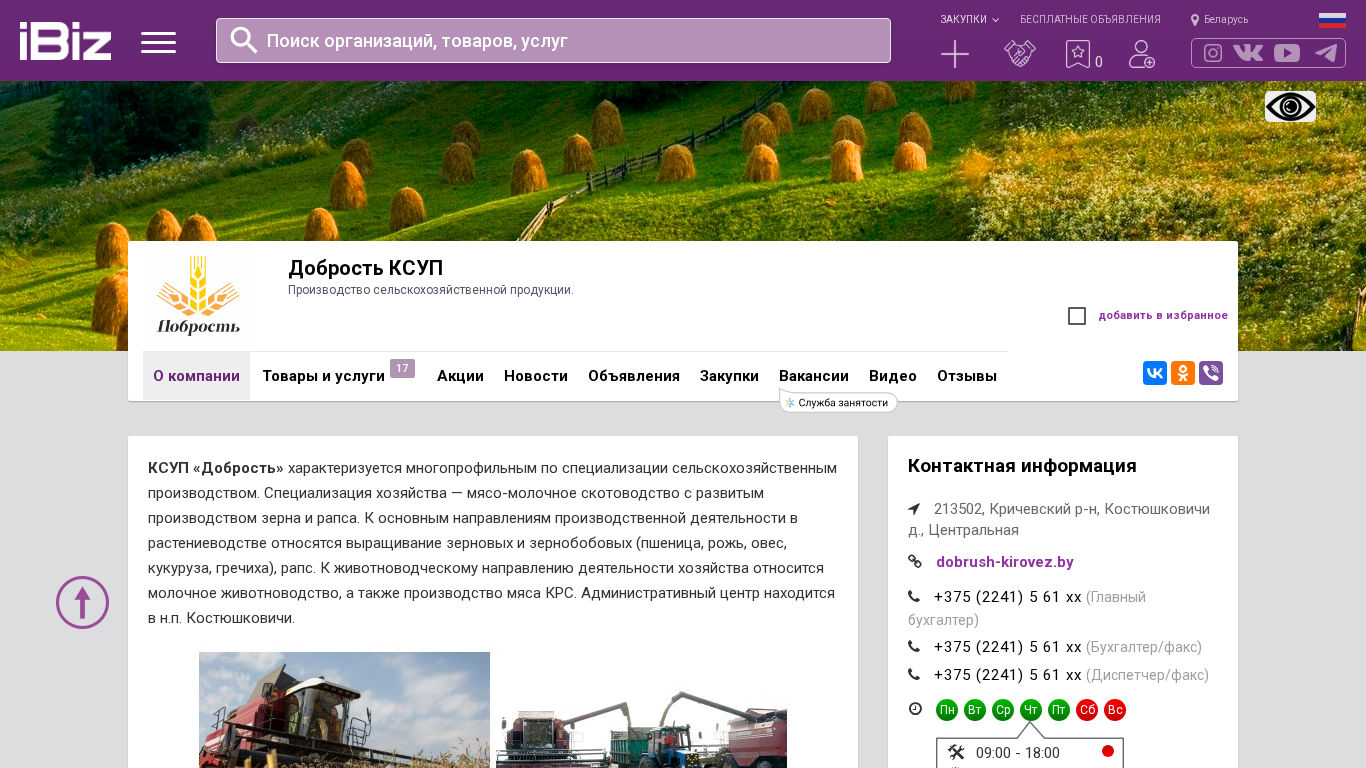Click the user registration profile icon
The width and height of the screenshot is (1366, 768).
[x=1142, y=54]
